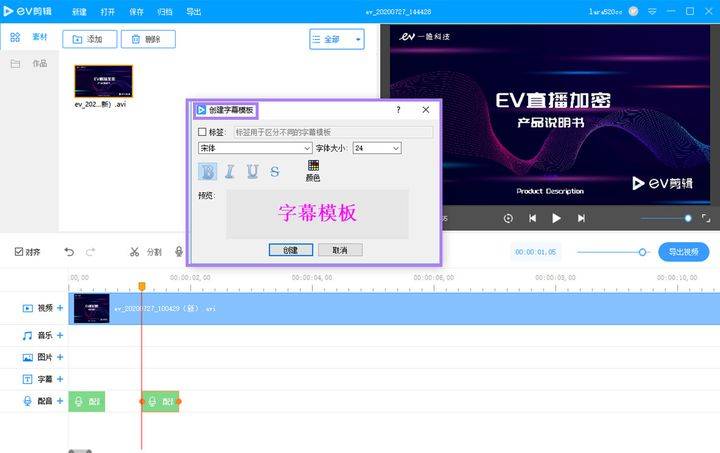Toggle bold in subtitle template dialog

click(x=208, y=171)
